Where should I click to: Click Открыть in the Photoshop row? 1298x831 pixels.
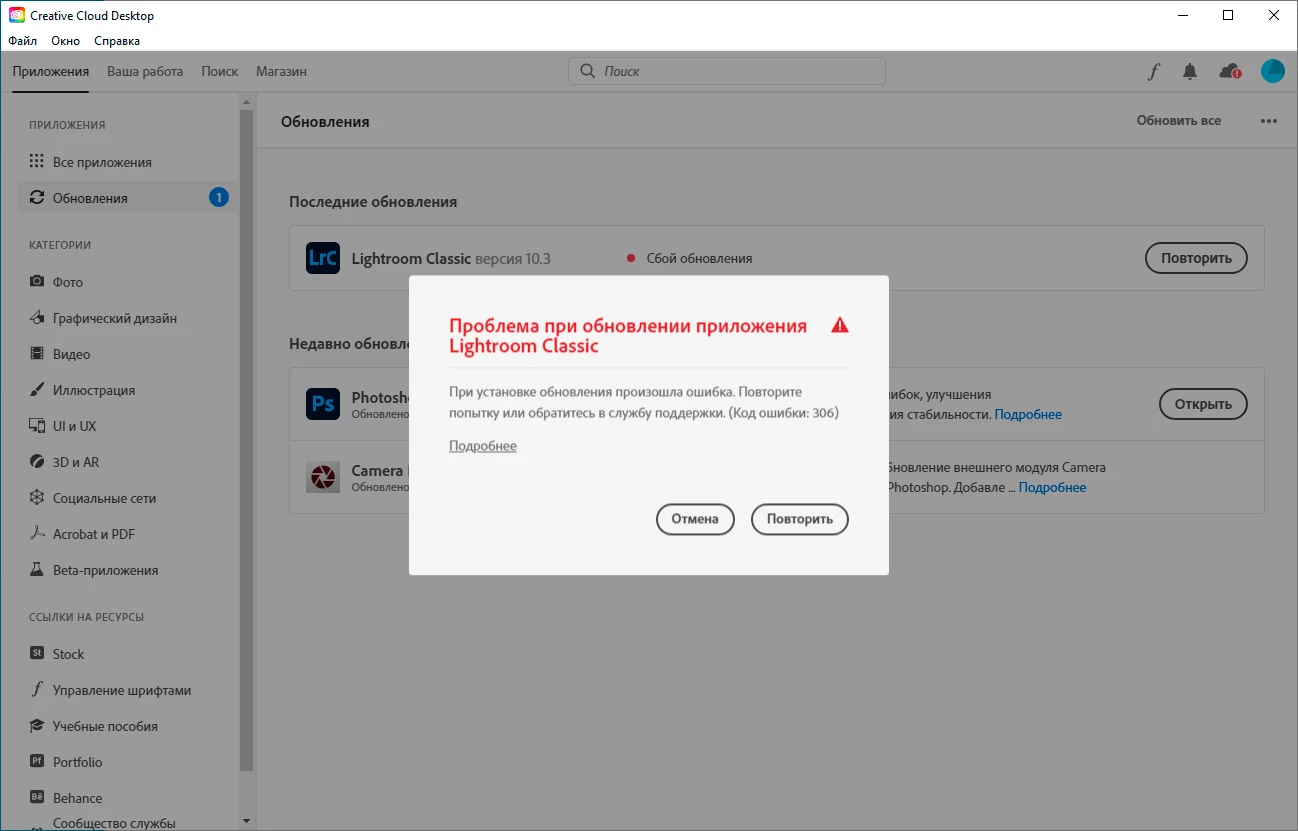coord(1203,404)
